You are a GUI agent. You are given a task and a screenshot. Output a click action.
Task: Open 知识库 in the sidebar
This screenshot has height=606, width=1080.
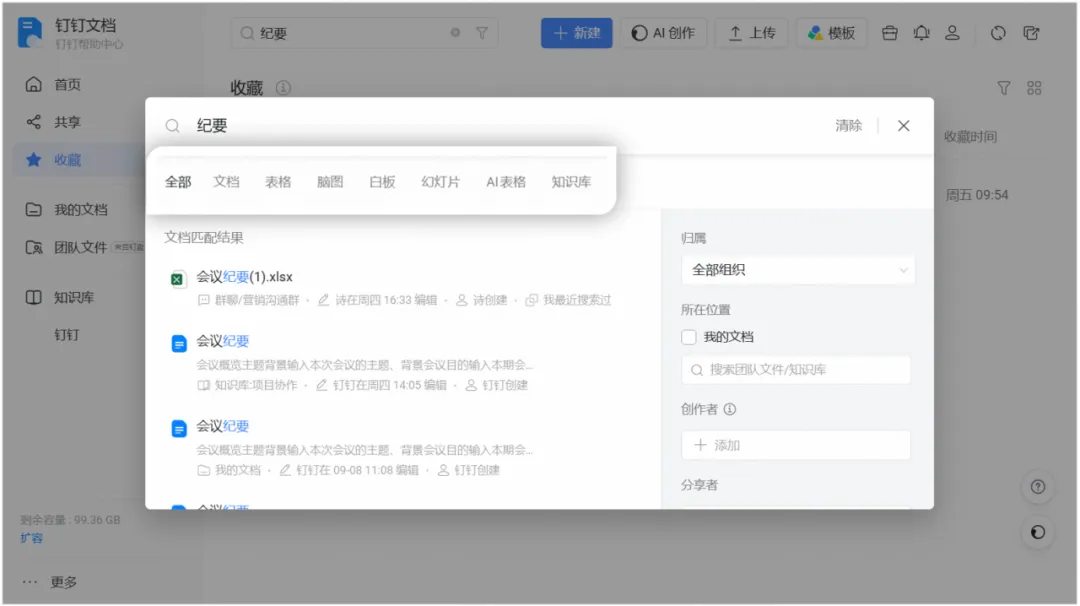click(74, 297)
